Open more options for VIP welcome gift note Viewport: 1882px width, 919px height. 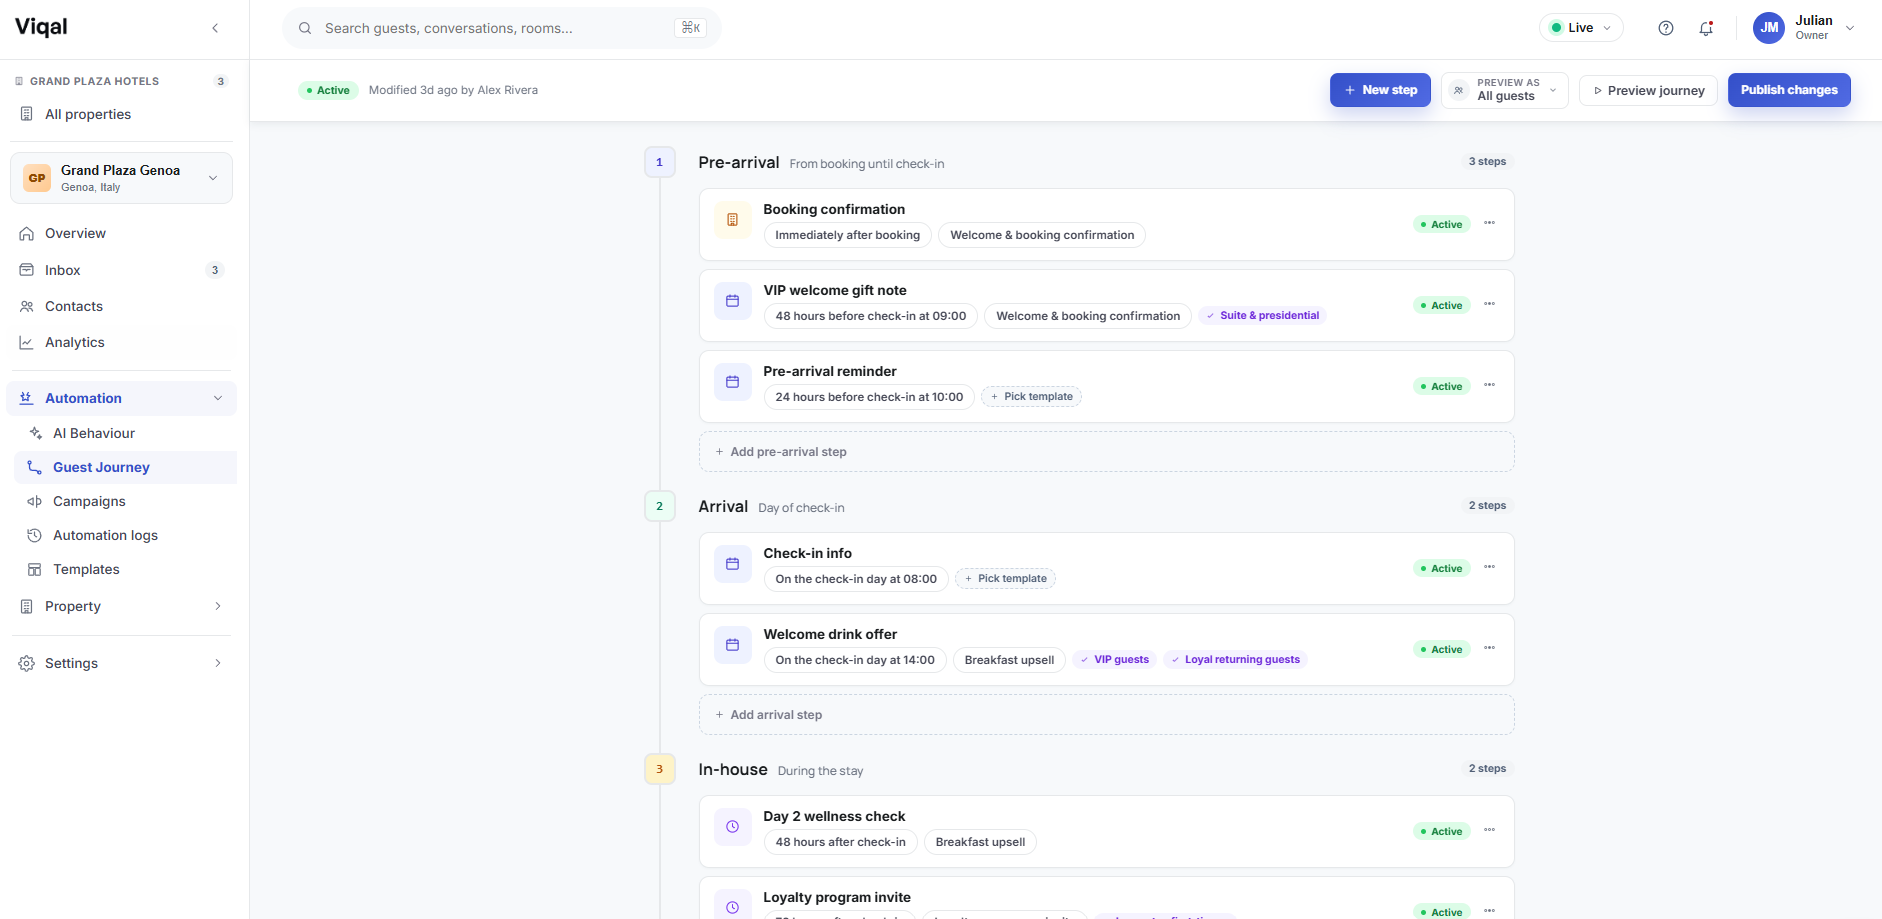[1489, 304]
